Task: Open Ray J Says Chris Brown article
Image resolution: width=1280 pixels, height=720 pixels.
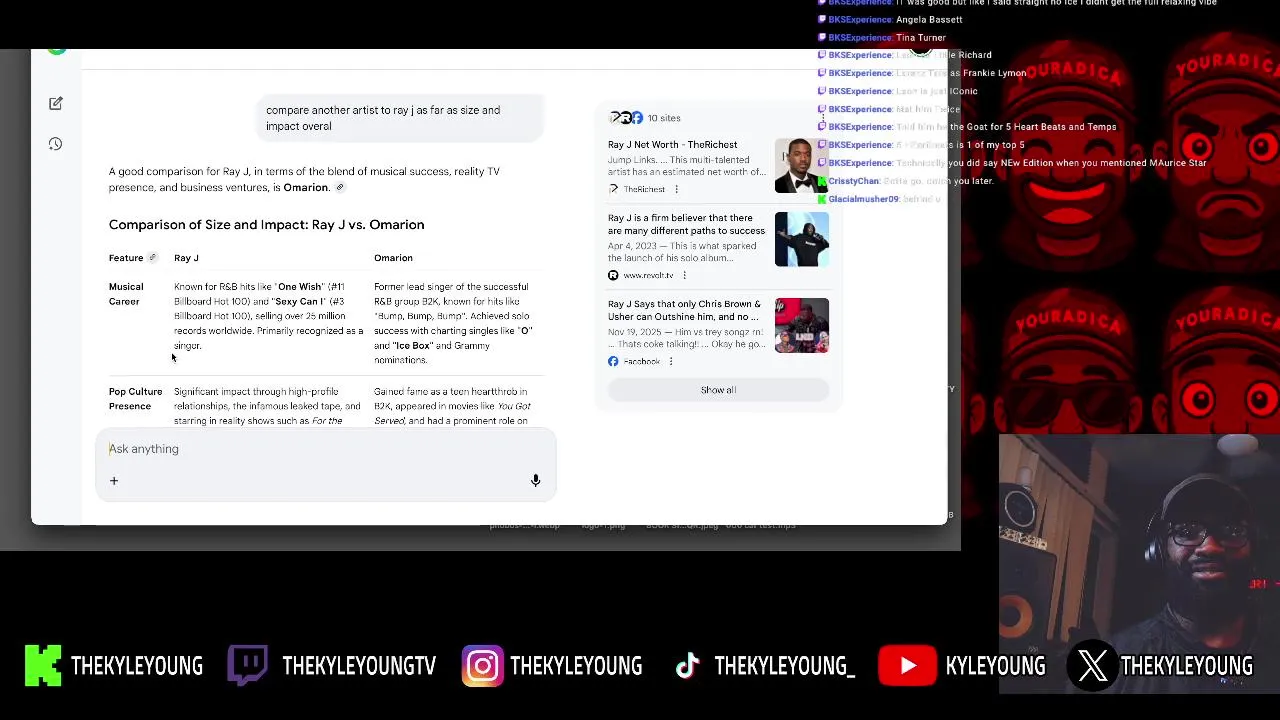Action: (x=684, y=310)
